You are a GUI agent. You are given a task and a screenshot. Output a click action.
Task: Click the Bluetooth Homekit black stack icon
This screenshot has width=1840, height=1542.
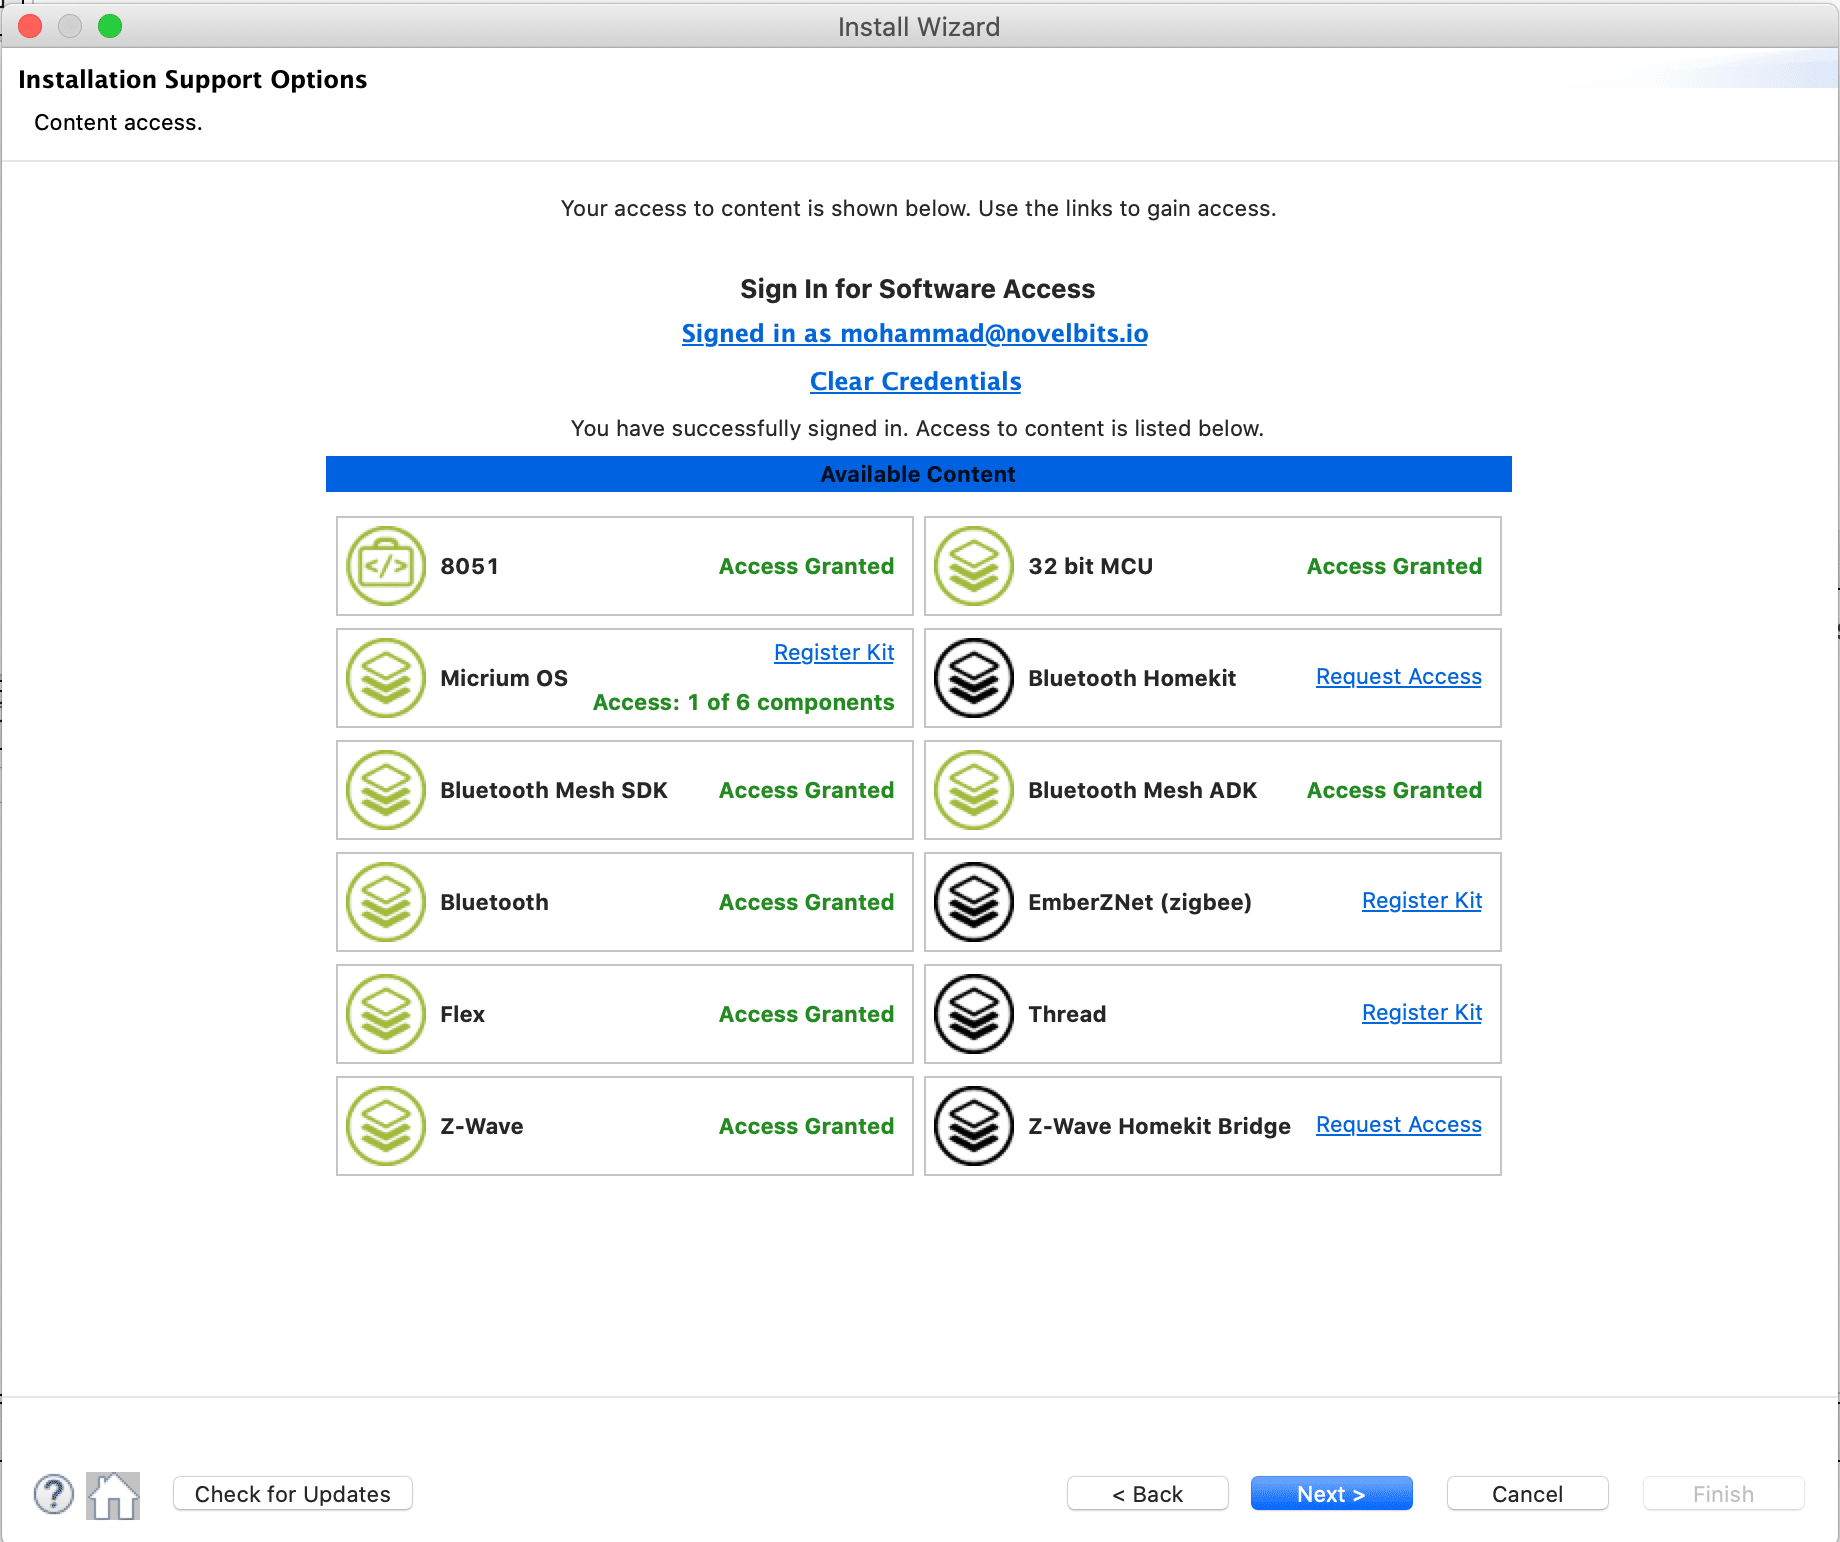pos(973,677)
